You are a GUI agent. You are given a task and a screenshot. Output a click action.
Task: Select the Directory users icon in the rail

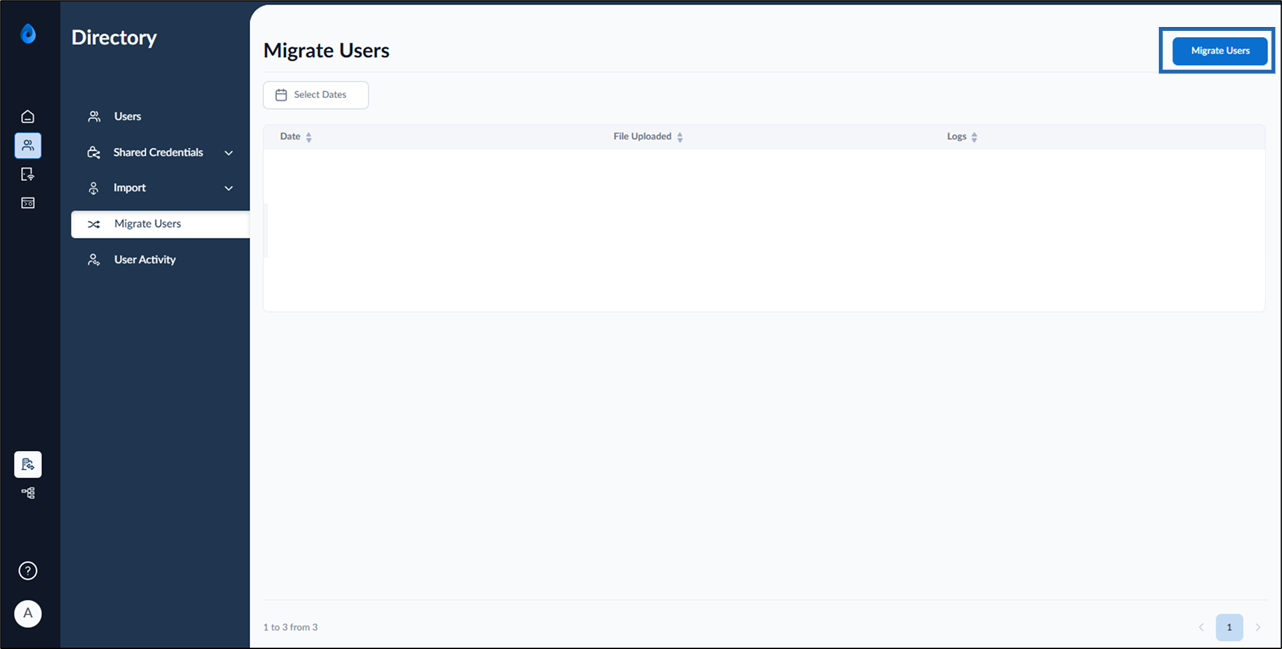28,146
